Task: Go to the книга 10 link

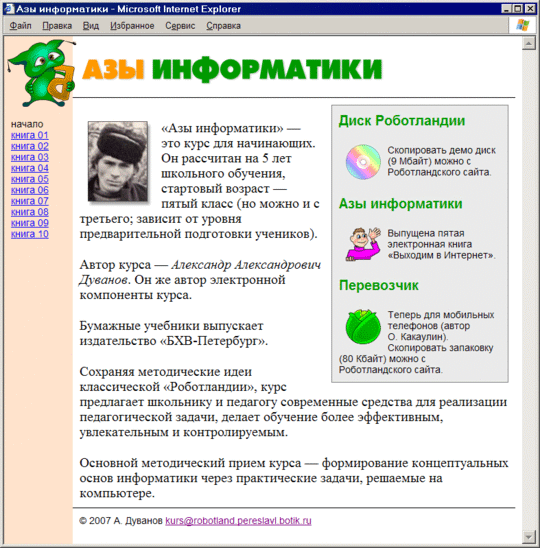Action: [x=30, y=234]
